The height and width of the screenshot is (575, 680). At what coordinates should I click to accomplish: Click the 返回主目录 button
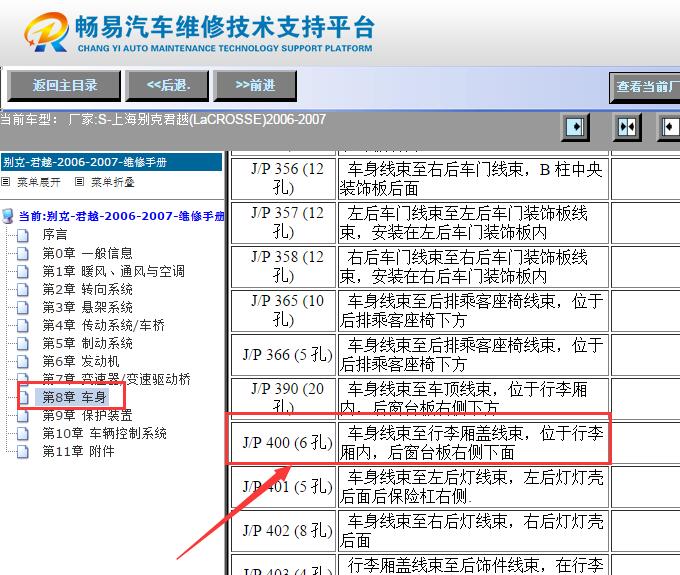point(64,86)
